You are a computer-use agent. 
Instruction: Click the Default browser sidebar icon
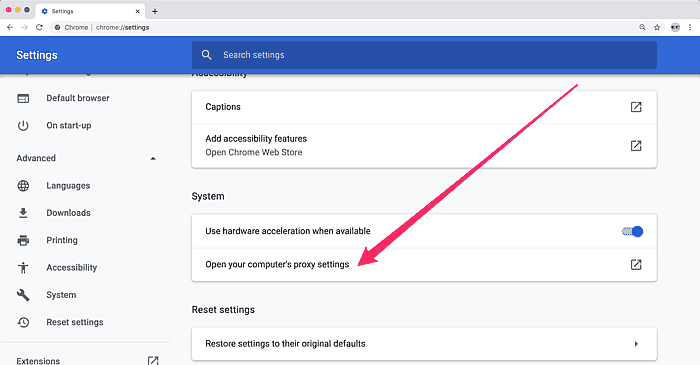click(x=23, y=98)
